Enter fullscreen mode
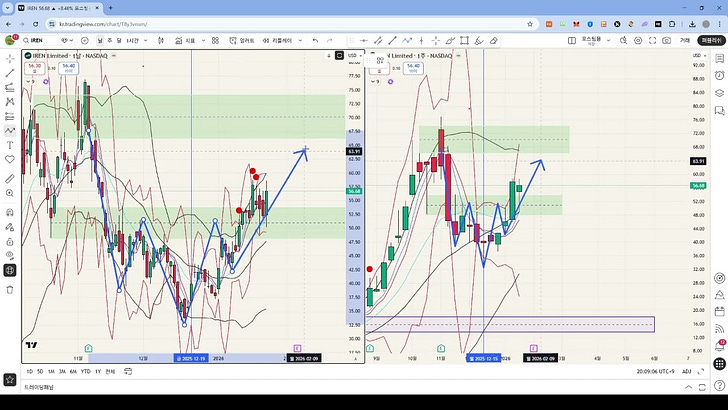Screen dimensions: 728x410 (652, 40)
